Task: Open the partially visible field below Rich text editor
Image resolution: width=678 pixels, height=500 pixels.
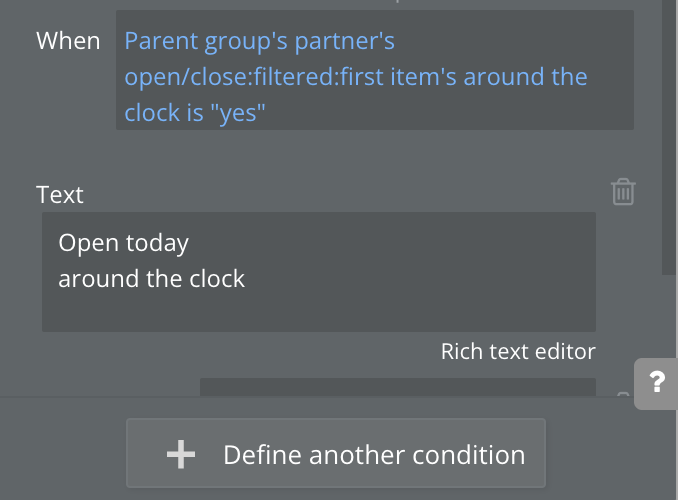Action: pos(398,387)
